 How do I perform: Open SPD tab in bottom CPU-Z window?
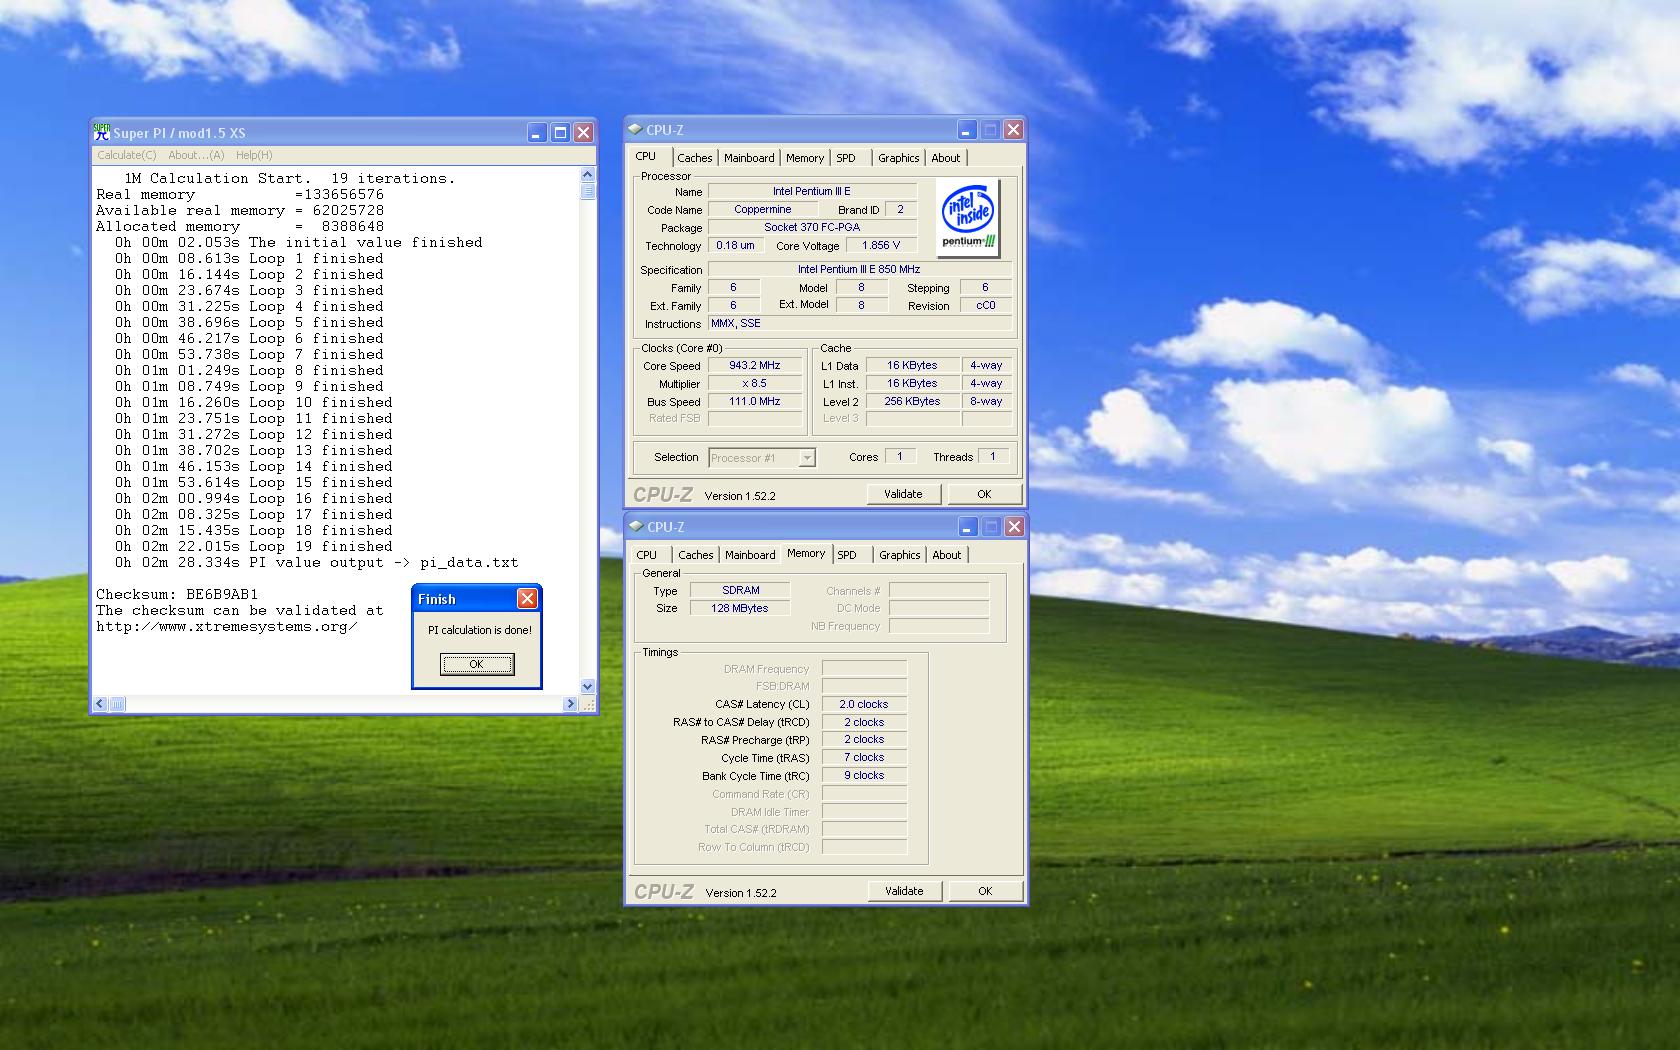point(847,555)
